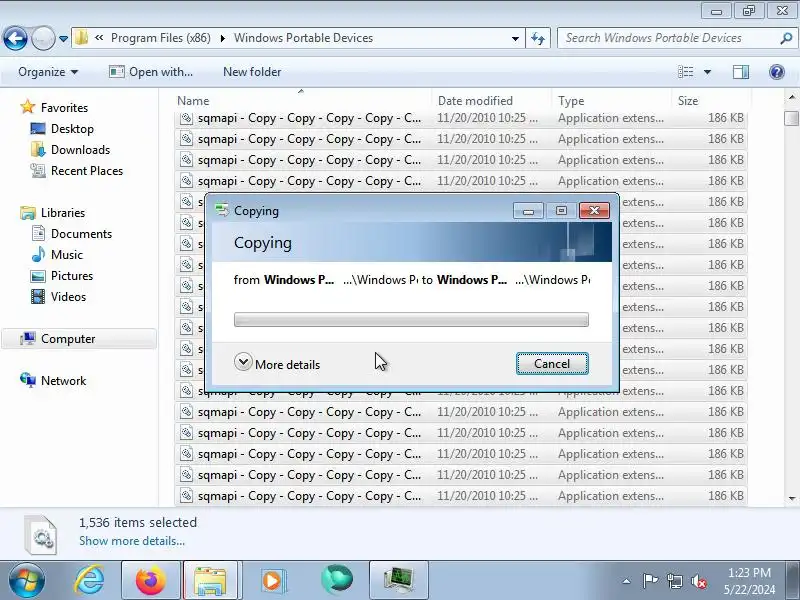This screenshot has width=800, height=600.
Task: Click the folder icon in the address bar
Action: (82, 38)
